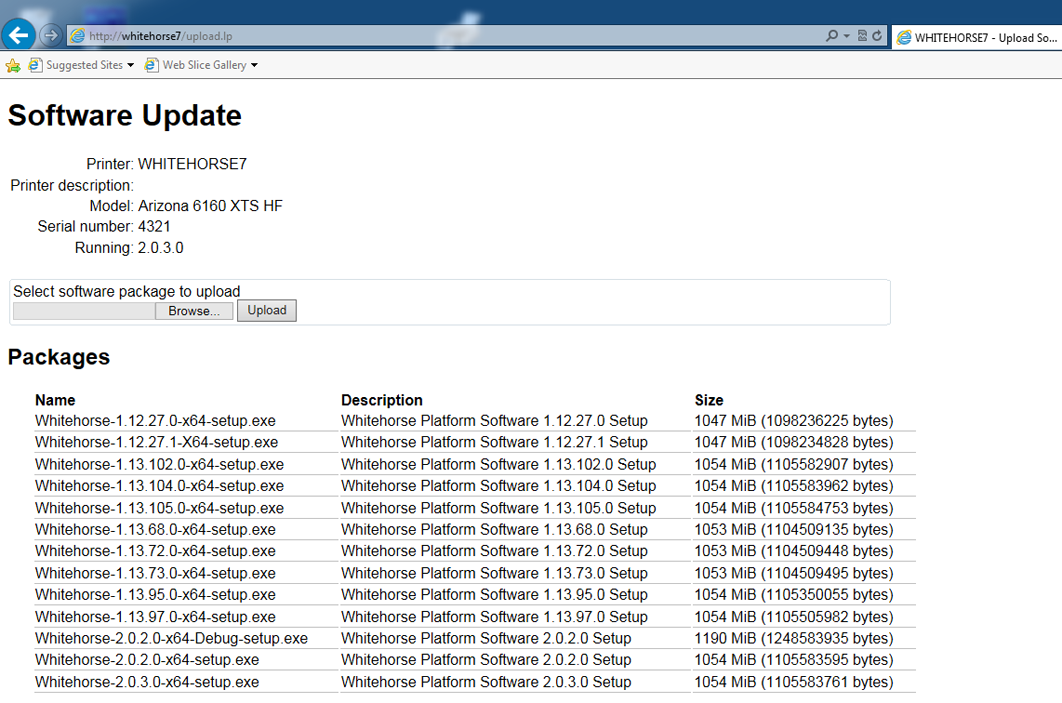
Task: Select package Whitehorse-1.13.104.0-x64-setup.exe
Action: click(x=160, y=486)
